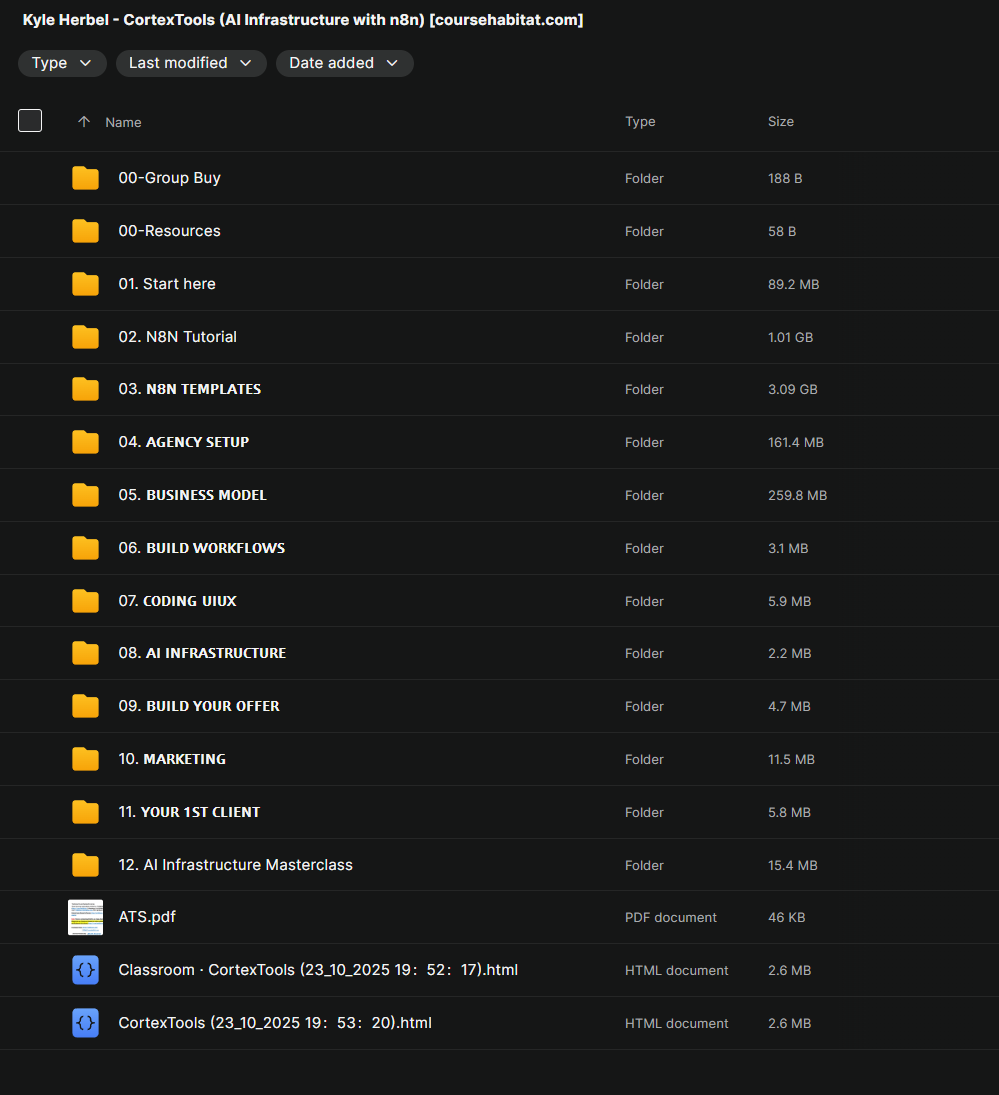Open the folder named 00-Resources

point(170,231)
